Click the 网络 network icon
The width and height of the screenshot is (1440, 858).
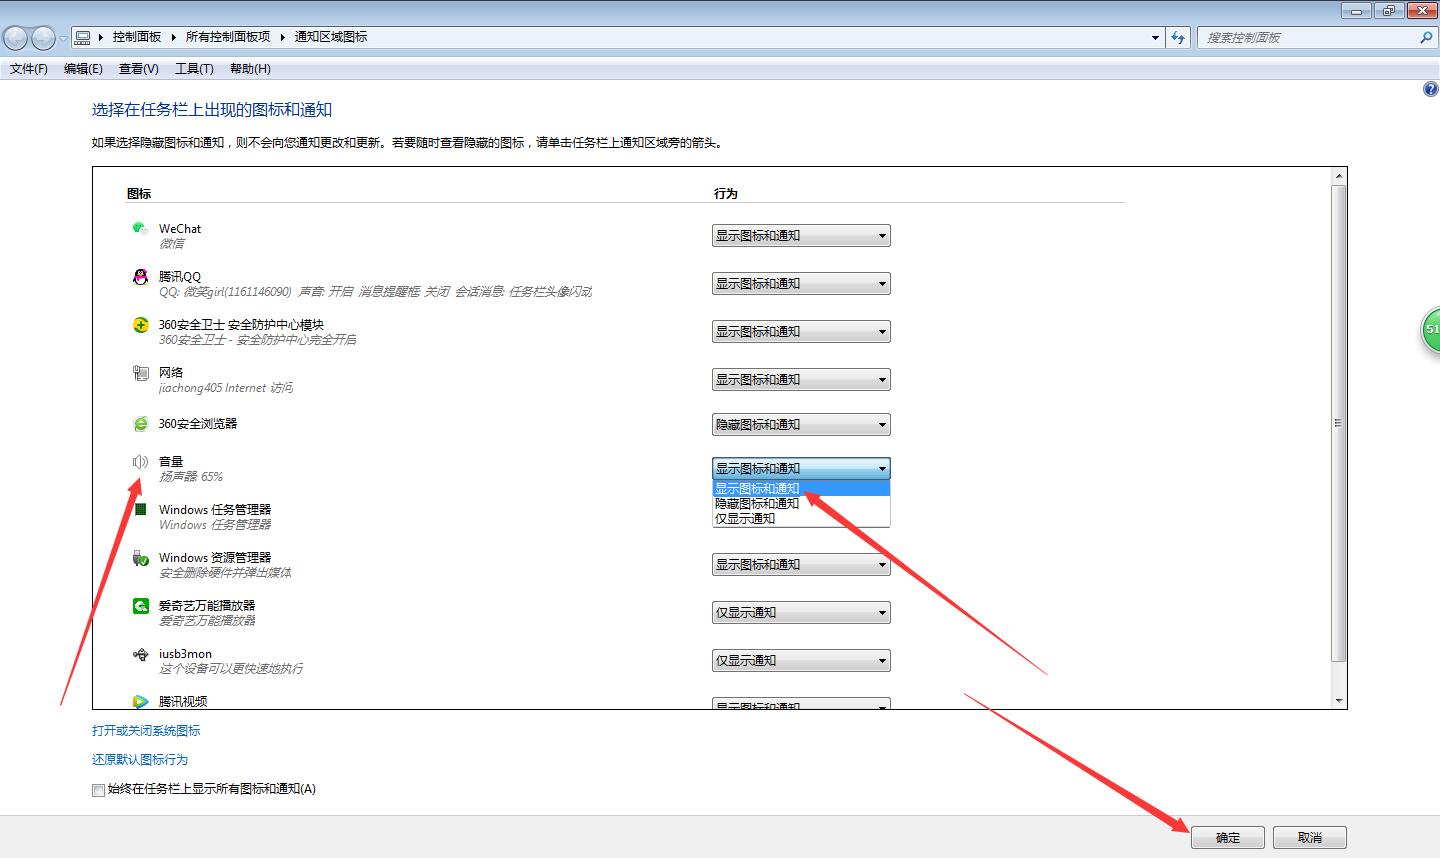140,373
